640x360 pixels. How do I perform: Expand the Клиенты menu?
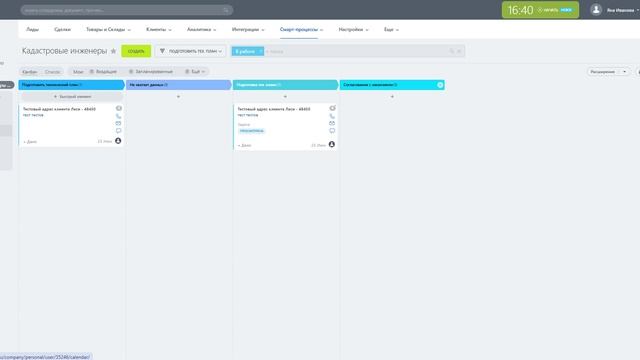[x=158, y=29]
